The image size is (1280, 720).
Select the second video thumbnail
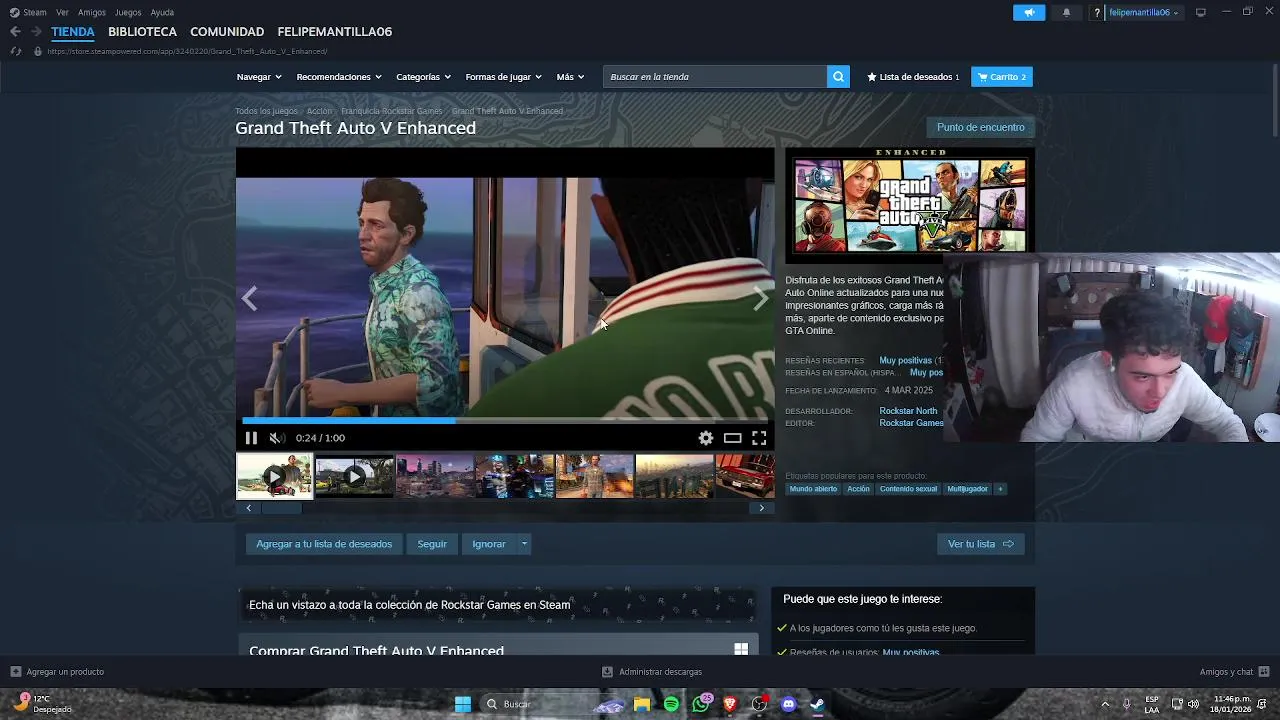pos(354,476)
